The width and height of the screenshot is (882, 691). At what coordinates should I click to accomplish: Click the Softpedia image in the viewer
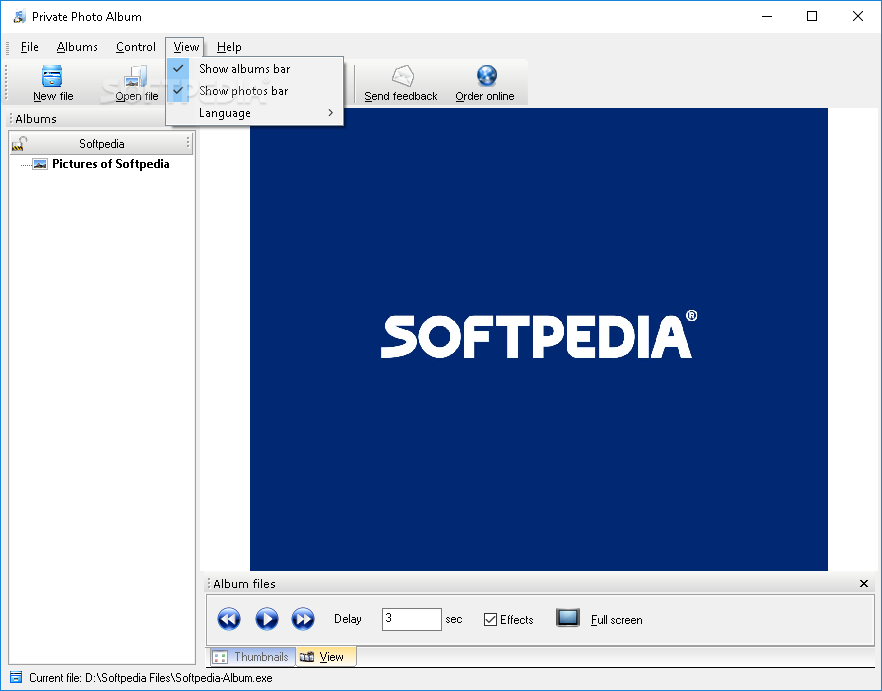click(x=538, y=339)
